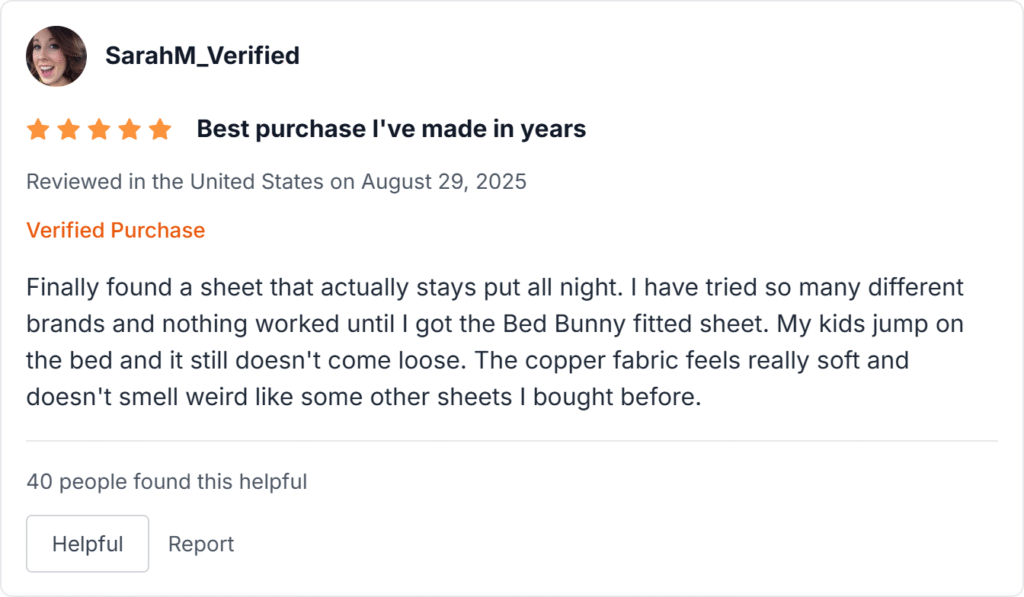Select the fifth rating star

coord(160,129)
